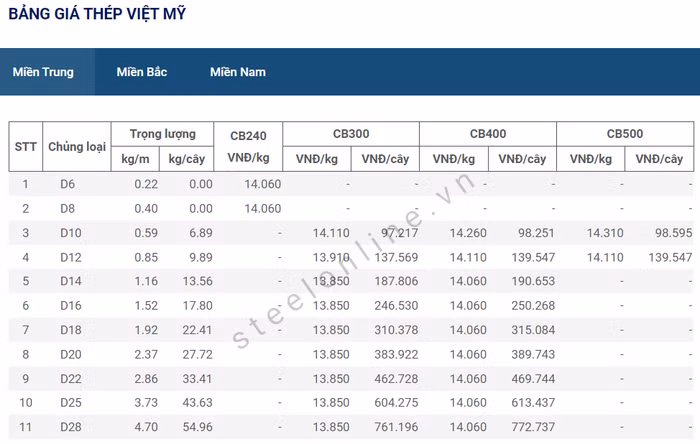This screenshot has height=444, width=700.
Task: Select the D6 steel type cell
Action: point(68,184)
